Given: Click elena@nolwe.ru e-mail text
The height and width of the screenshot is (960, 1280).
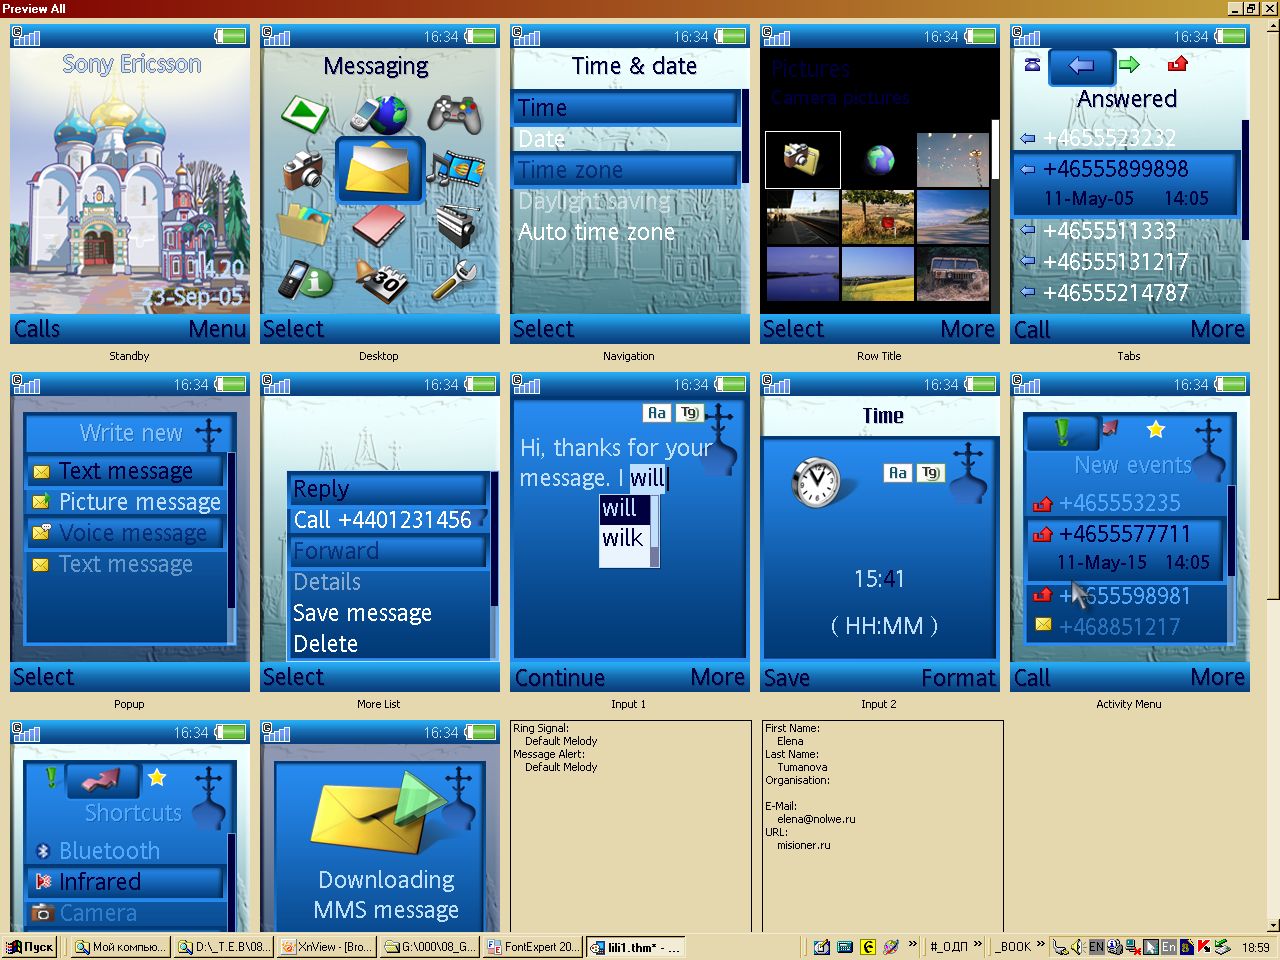Looking at the screenshot, I should 816,819.
